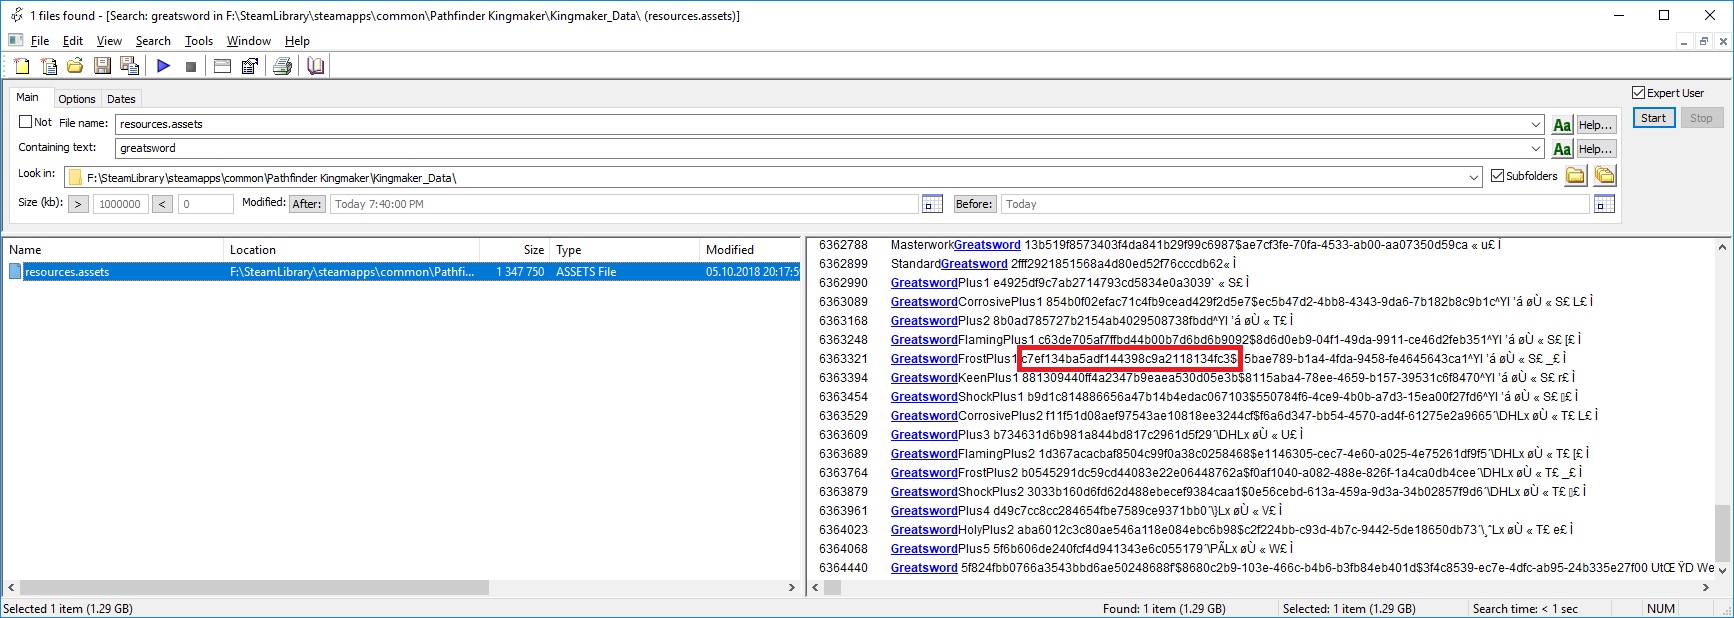Click the gray stop square toolbar icon
The width and height of the screenshot is (1734, 618).
pyautogui.click(x=191, y=66)
